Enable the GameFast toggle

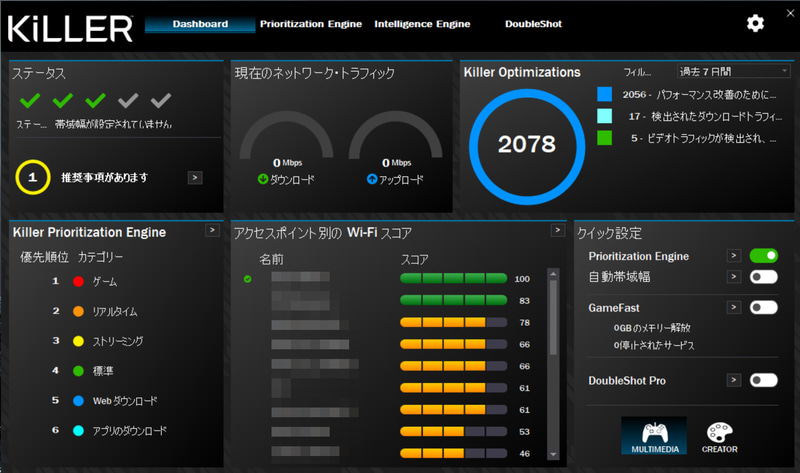(x=764, y=308)
